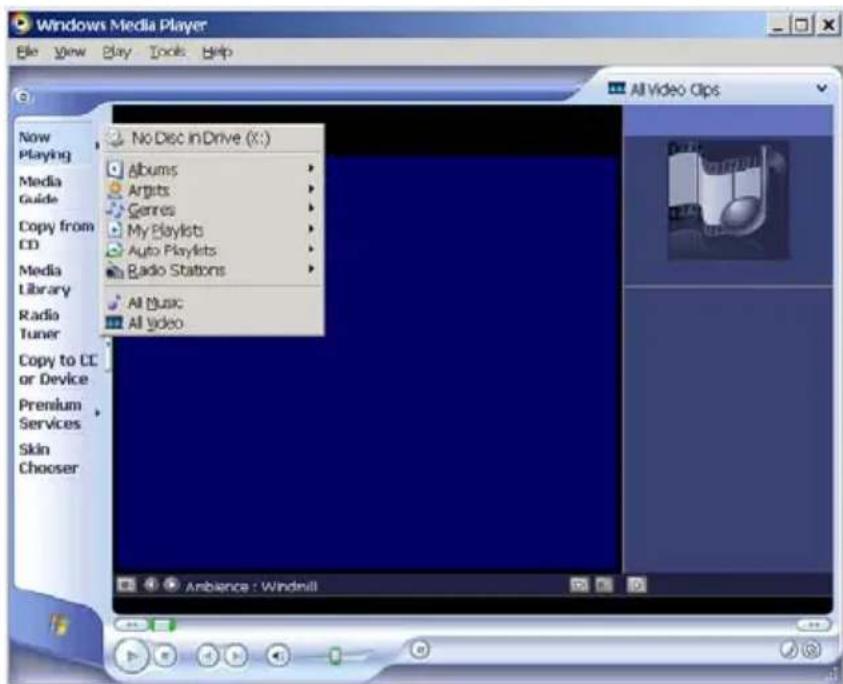Click the icon below the playlist pane
Screen dimensions: 843x684
(637, 585)
